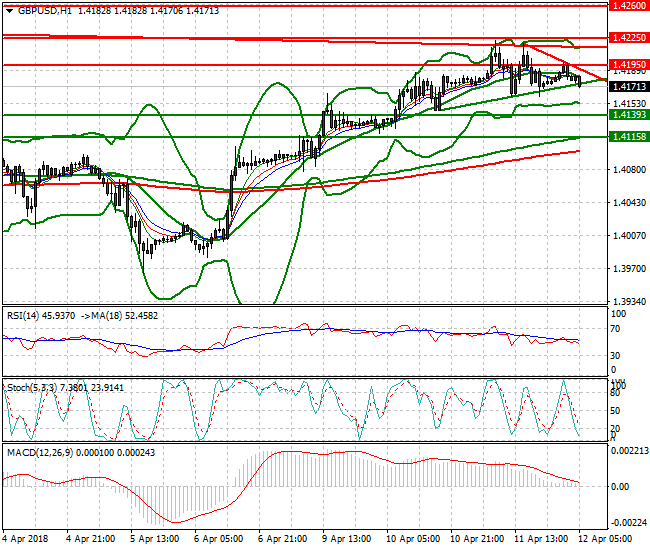Click the 1.40800 price axis value

[629, 170]
